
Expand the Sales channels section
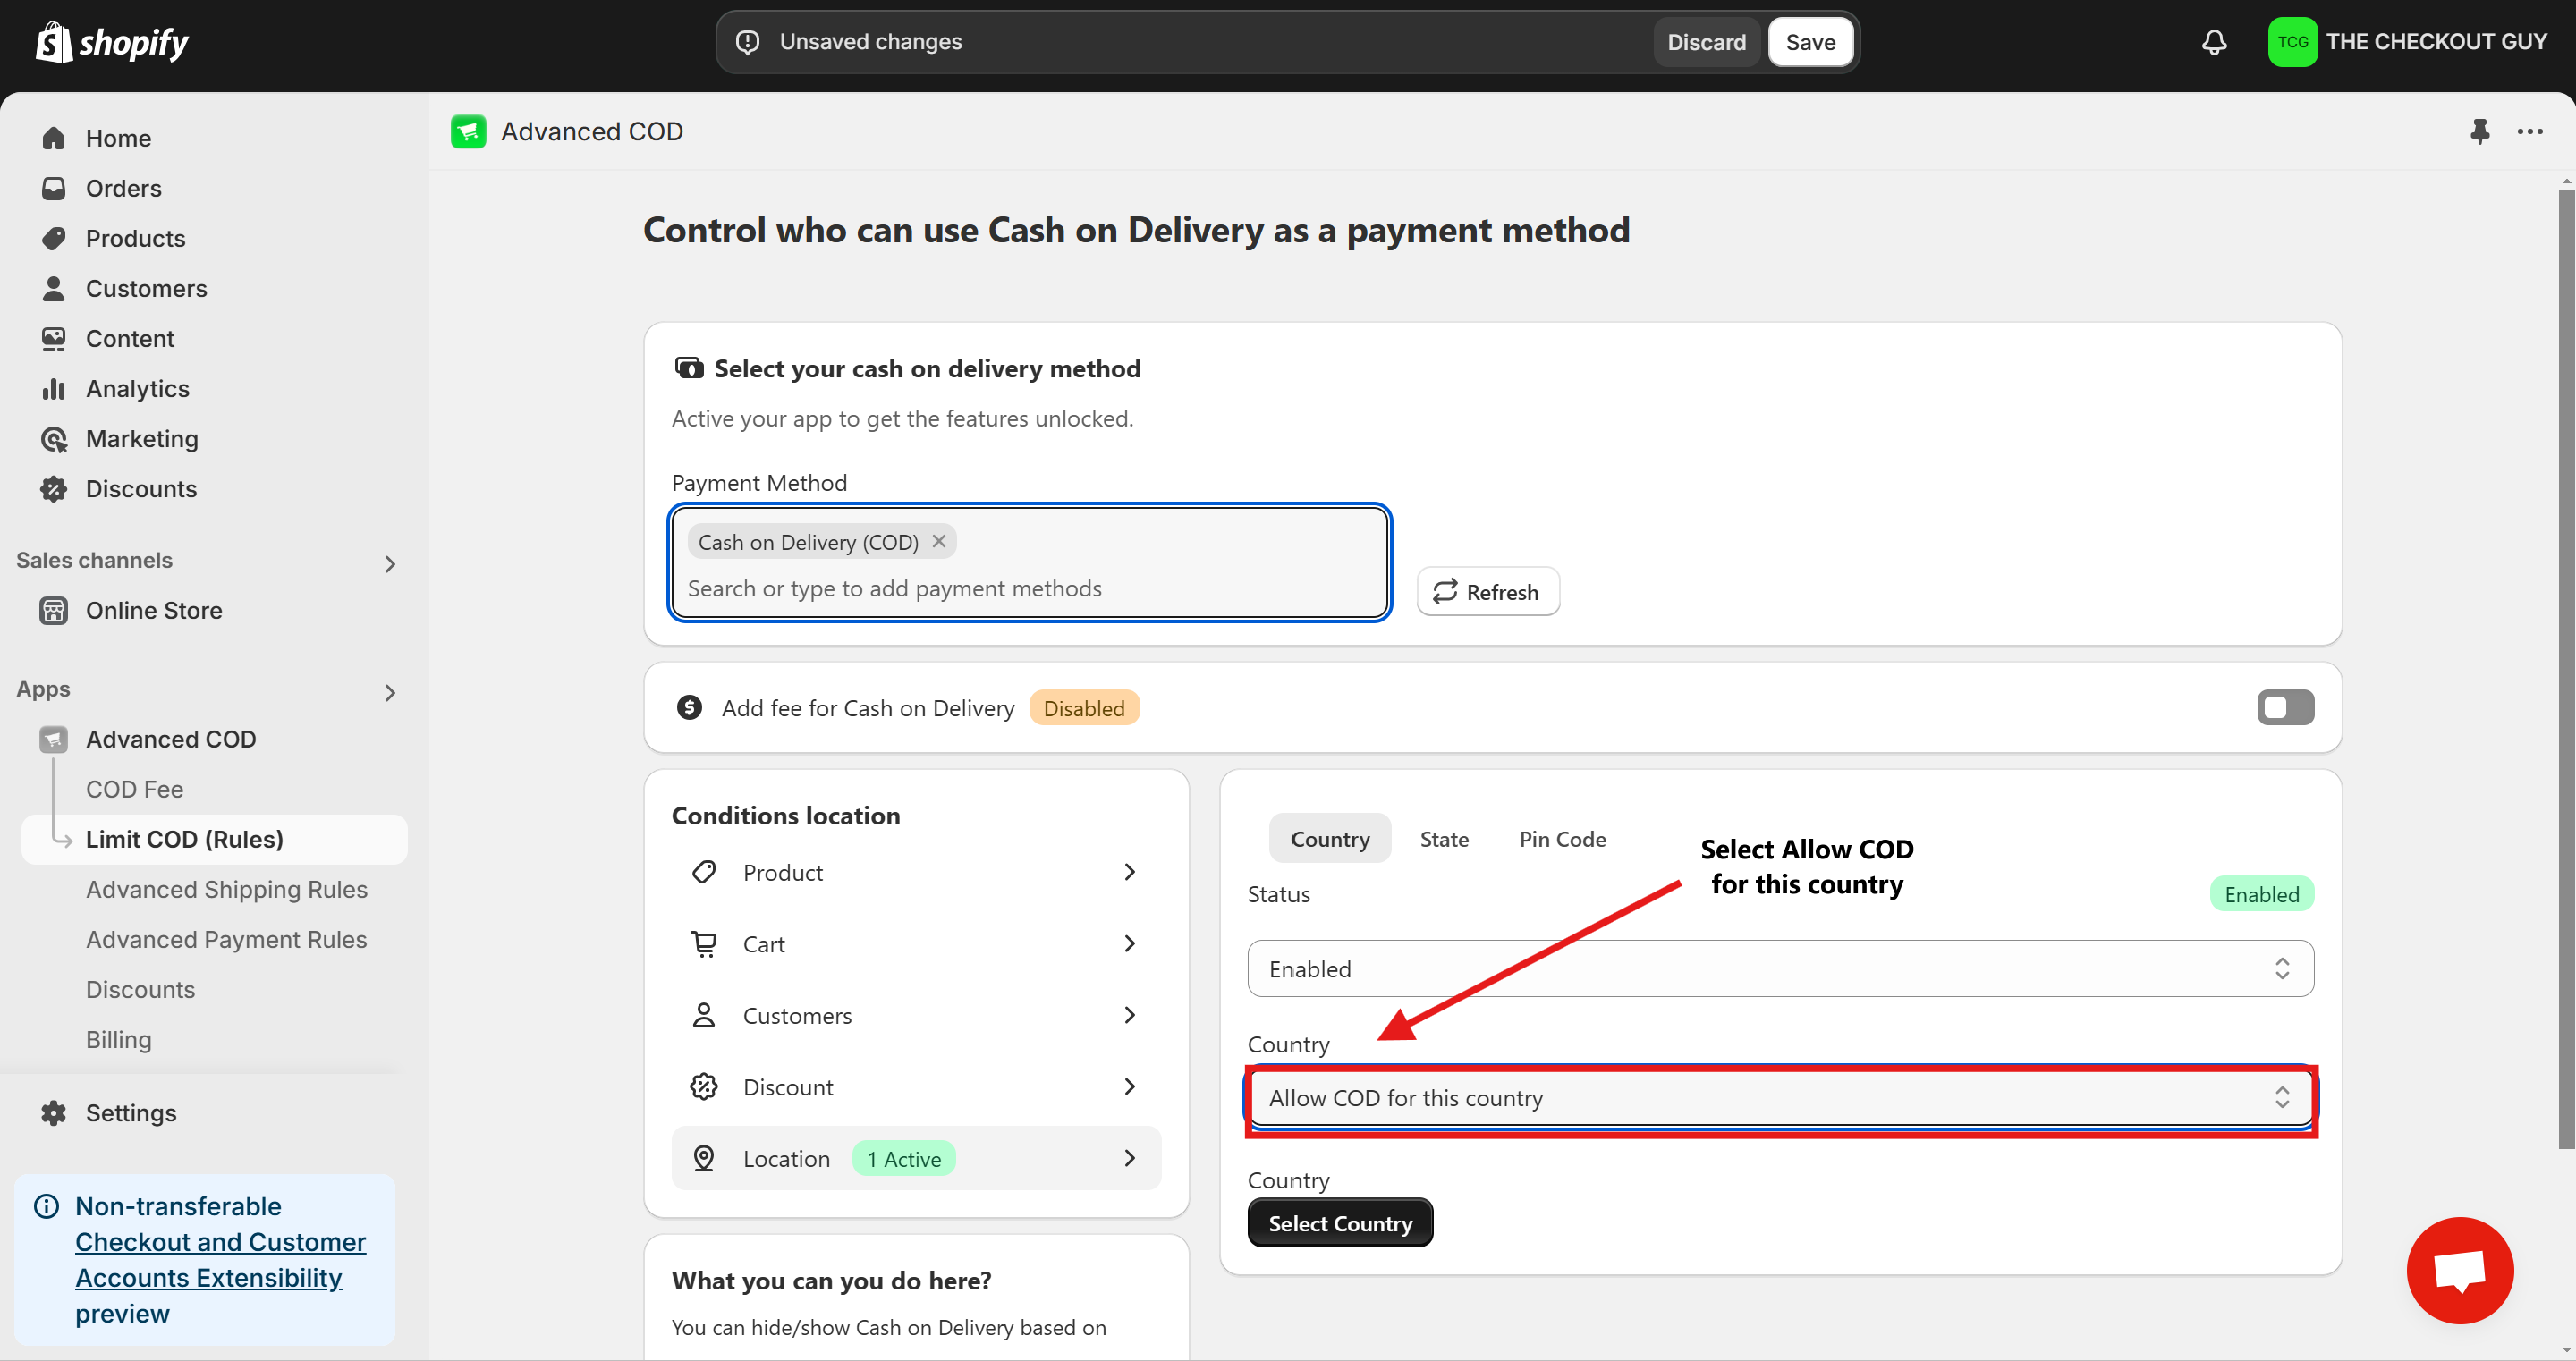click(390, 564)
